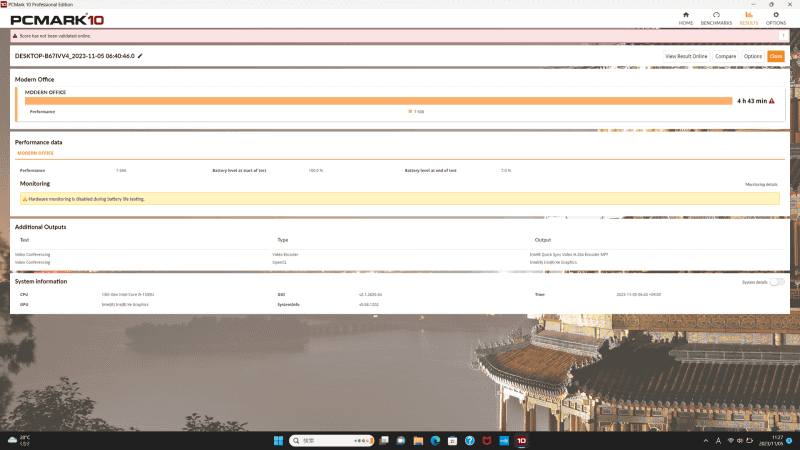The height and width of the screenshot is (450, 800).
Task: Select the '4 h 43 min' duration text
Action: pos(752,101)
